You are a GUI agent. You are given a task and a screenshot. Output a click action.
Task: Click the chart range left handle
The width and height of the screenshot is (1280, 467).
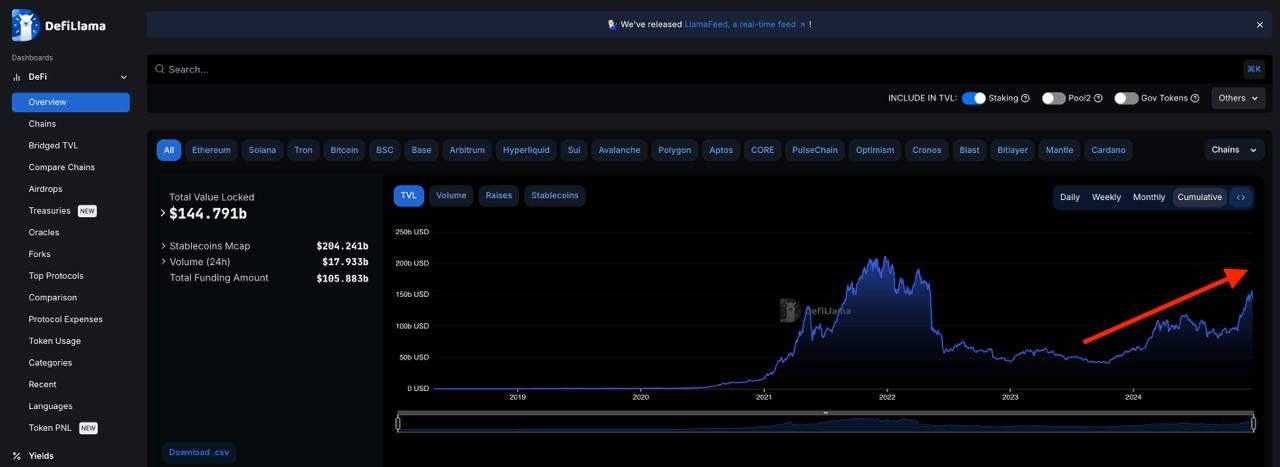(x=398, y=424)
